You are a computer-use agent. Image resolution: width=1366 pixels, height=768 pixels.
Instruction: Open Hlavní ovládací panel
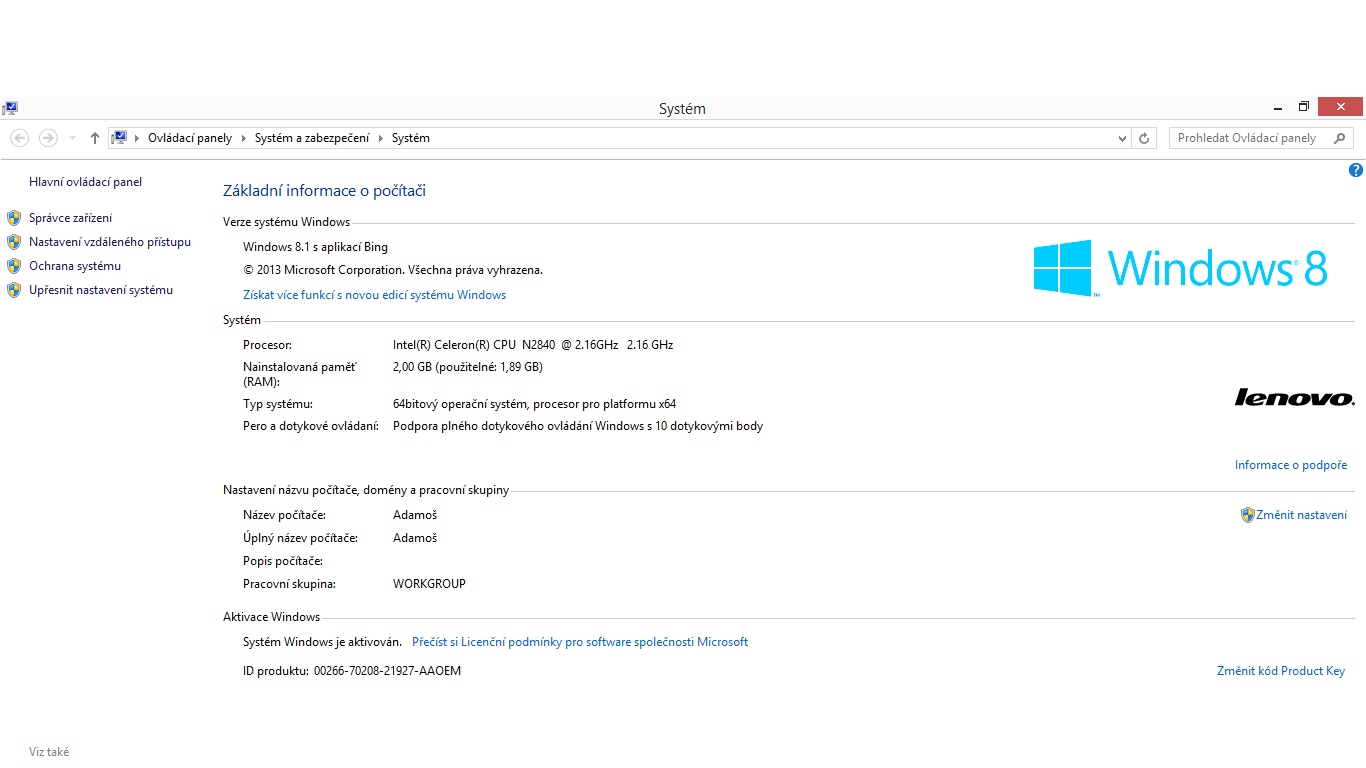[x=86, y=182]
